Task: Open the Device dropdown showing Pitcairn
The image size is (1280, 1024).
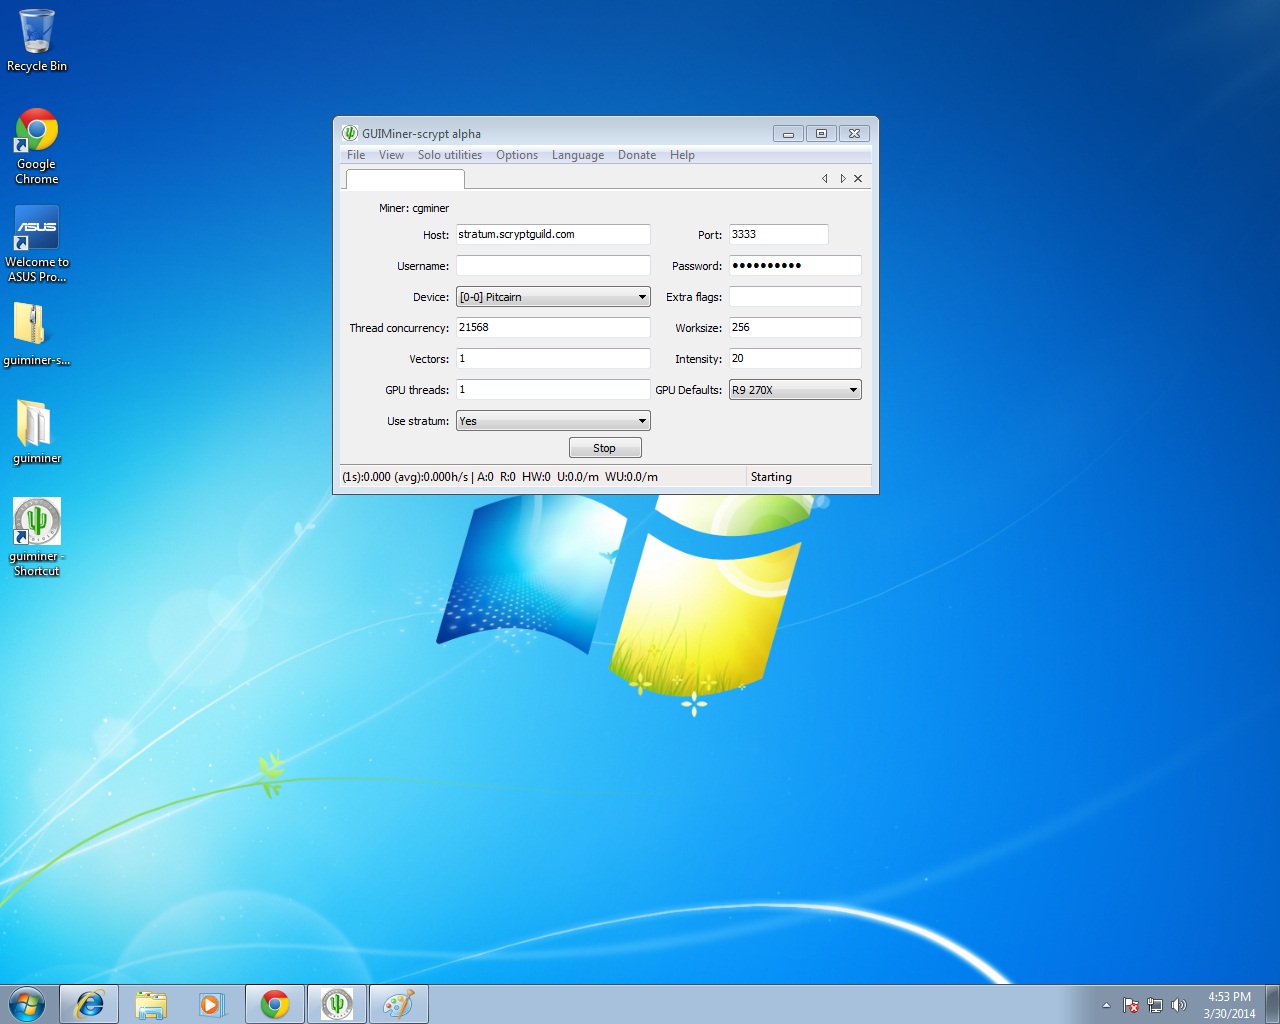Action: 553,297
